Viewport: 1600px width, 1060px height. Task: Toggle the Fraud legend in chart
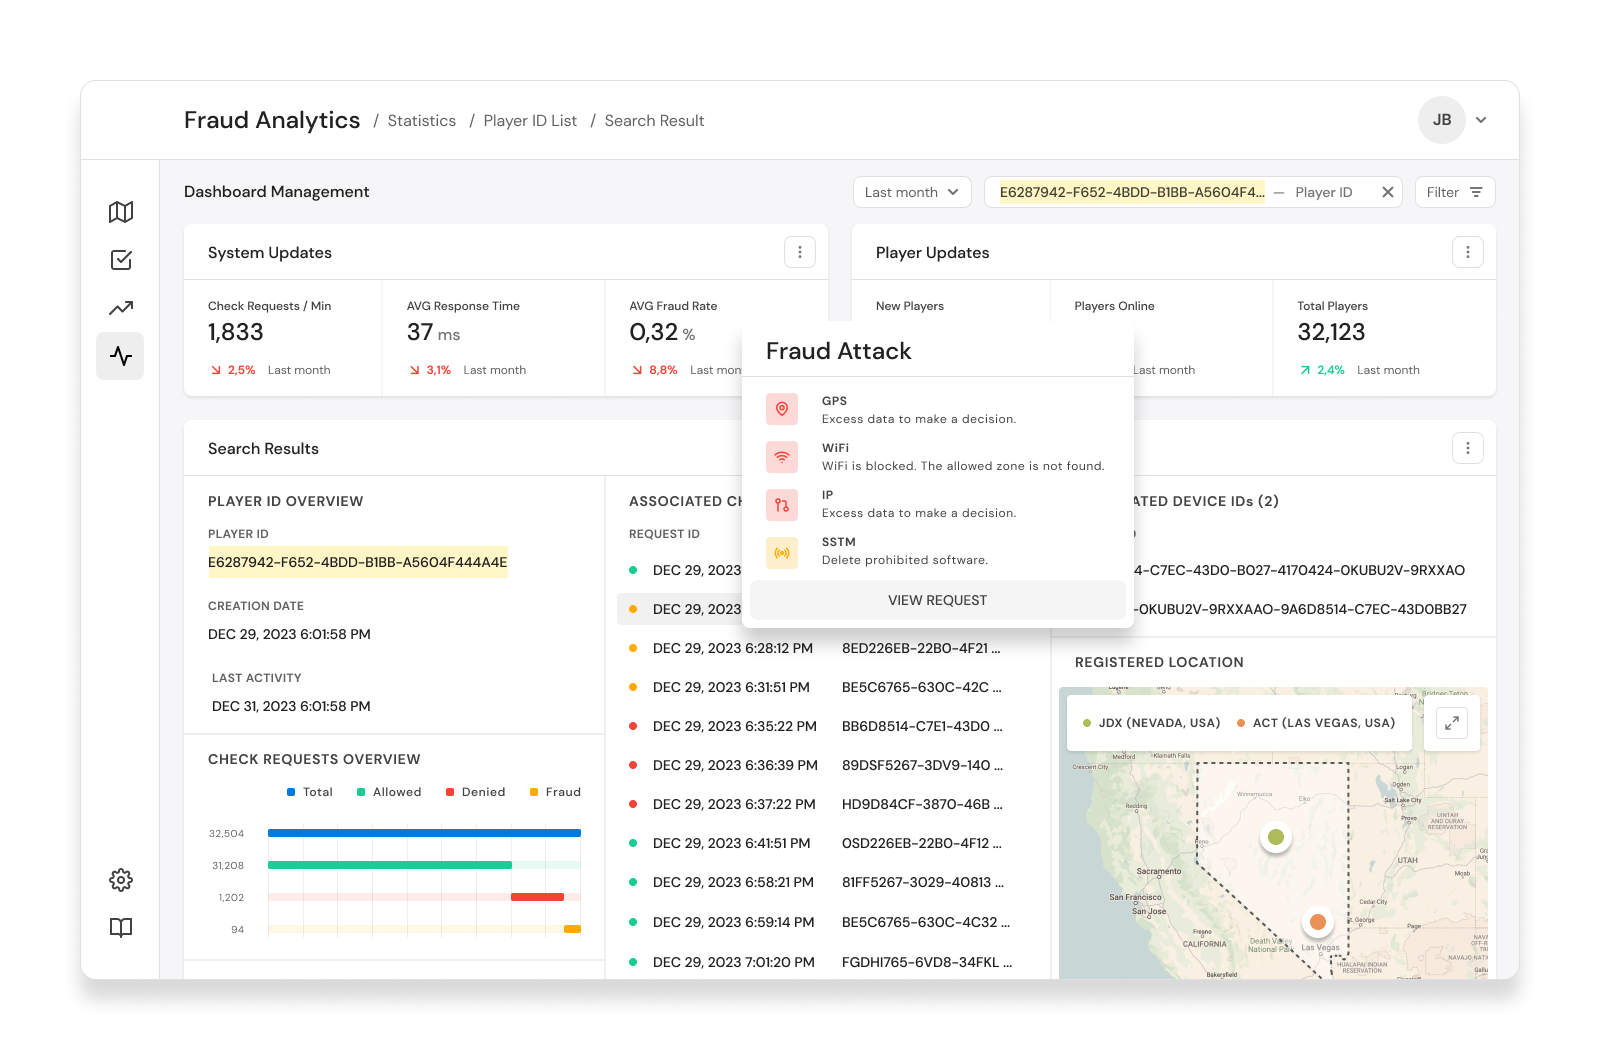[x=556, y=792]
